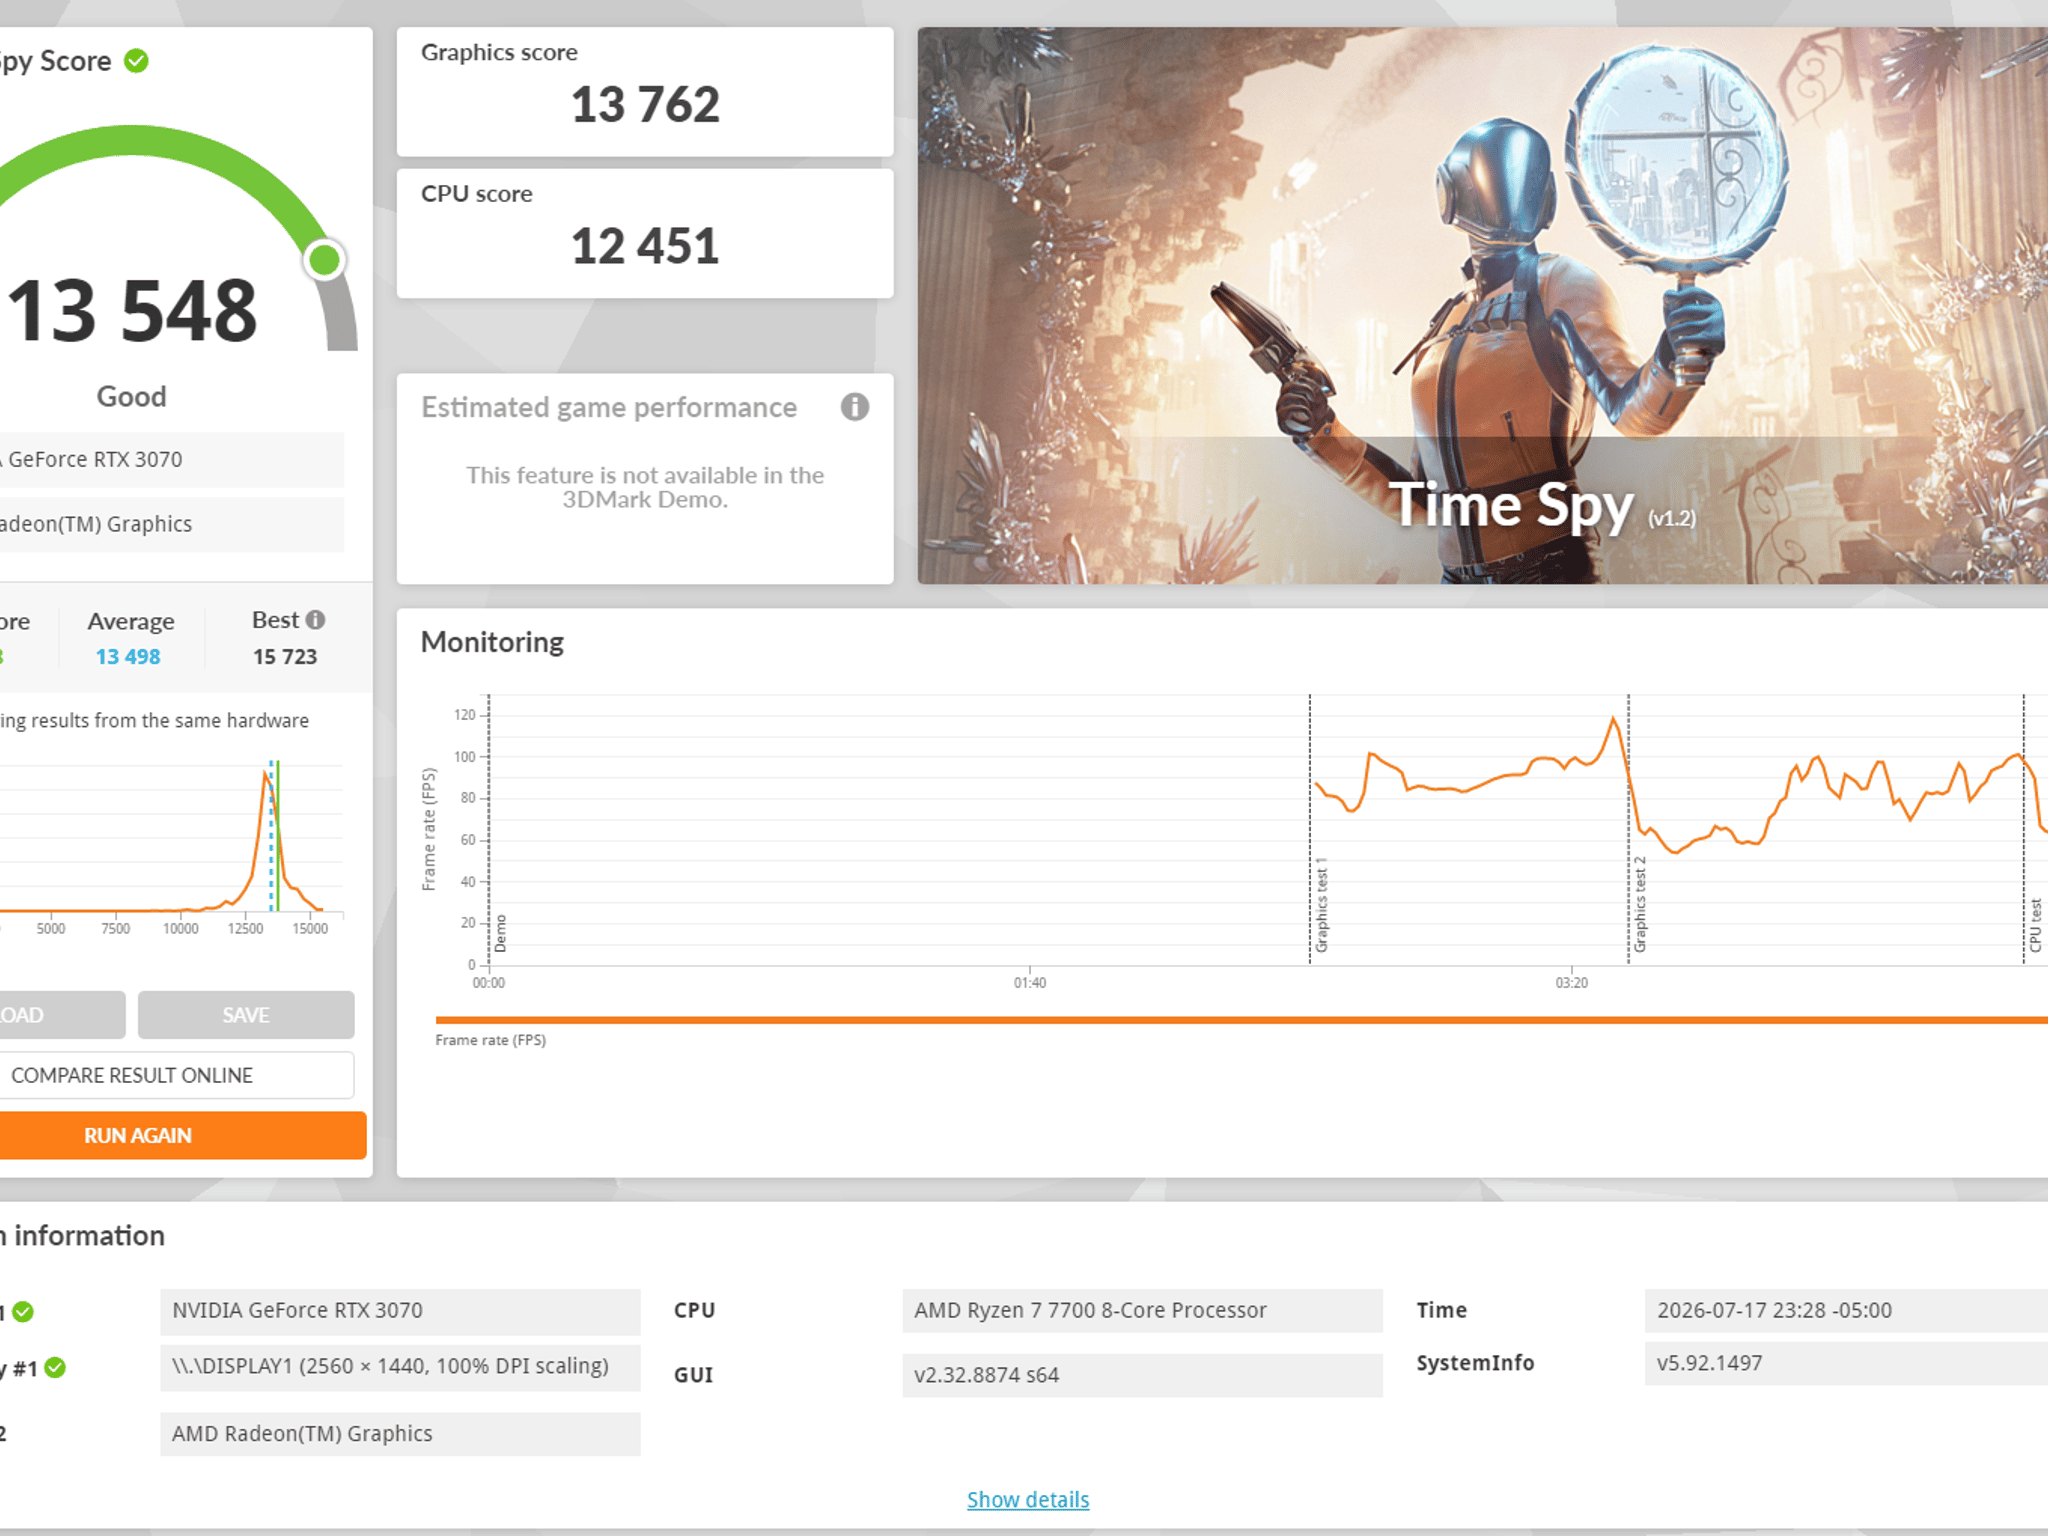Click the overall score 13 548
This screenshot has width=2048, height=1536.
132,310
